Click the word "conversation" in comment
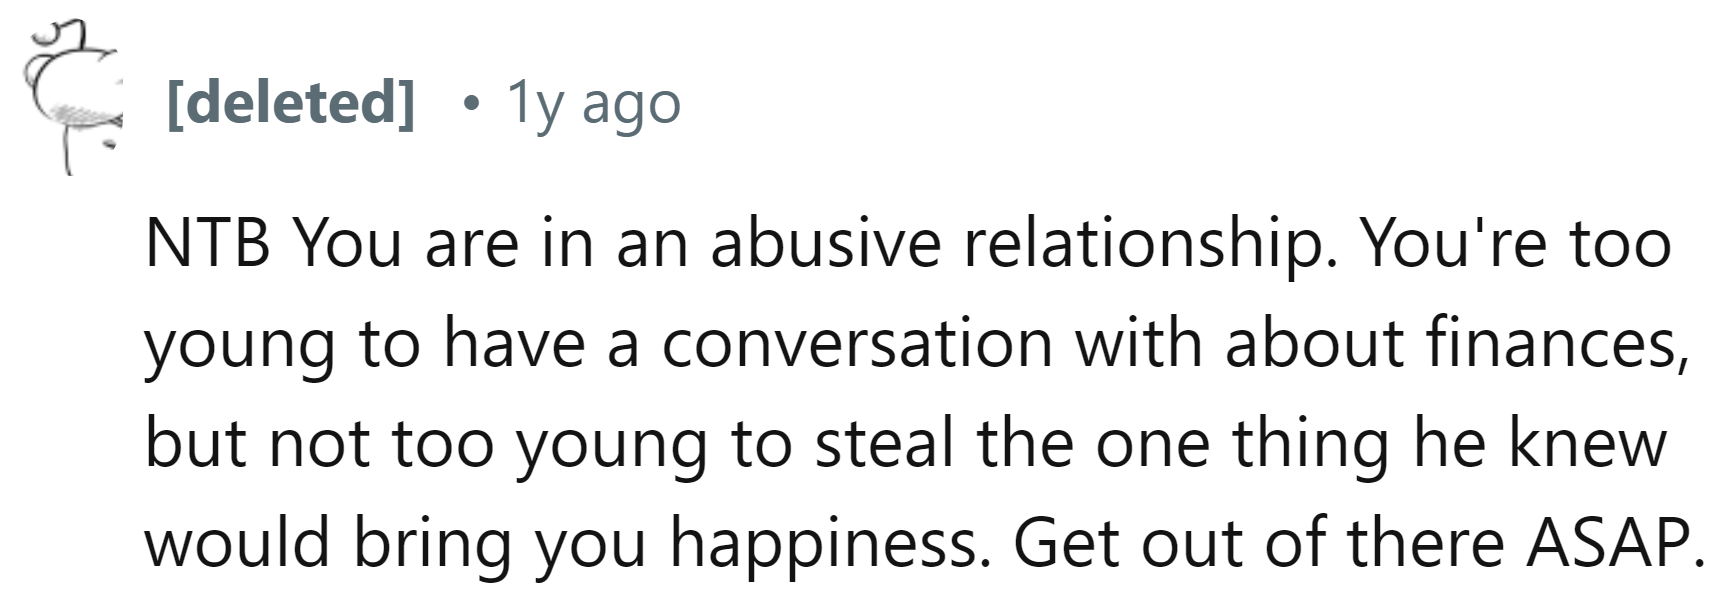This screenshot has width=1725, height=593. [857, 343]
